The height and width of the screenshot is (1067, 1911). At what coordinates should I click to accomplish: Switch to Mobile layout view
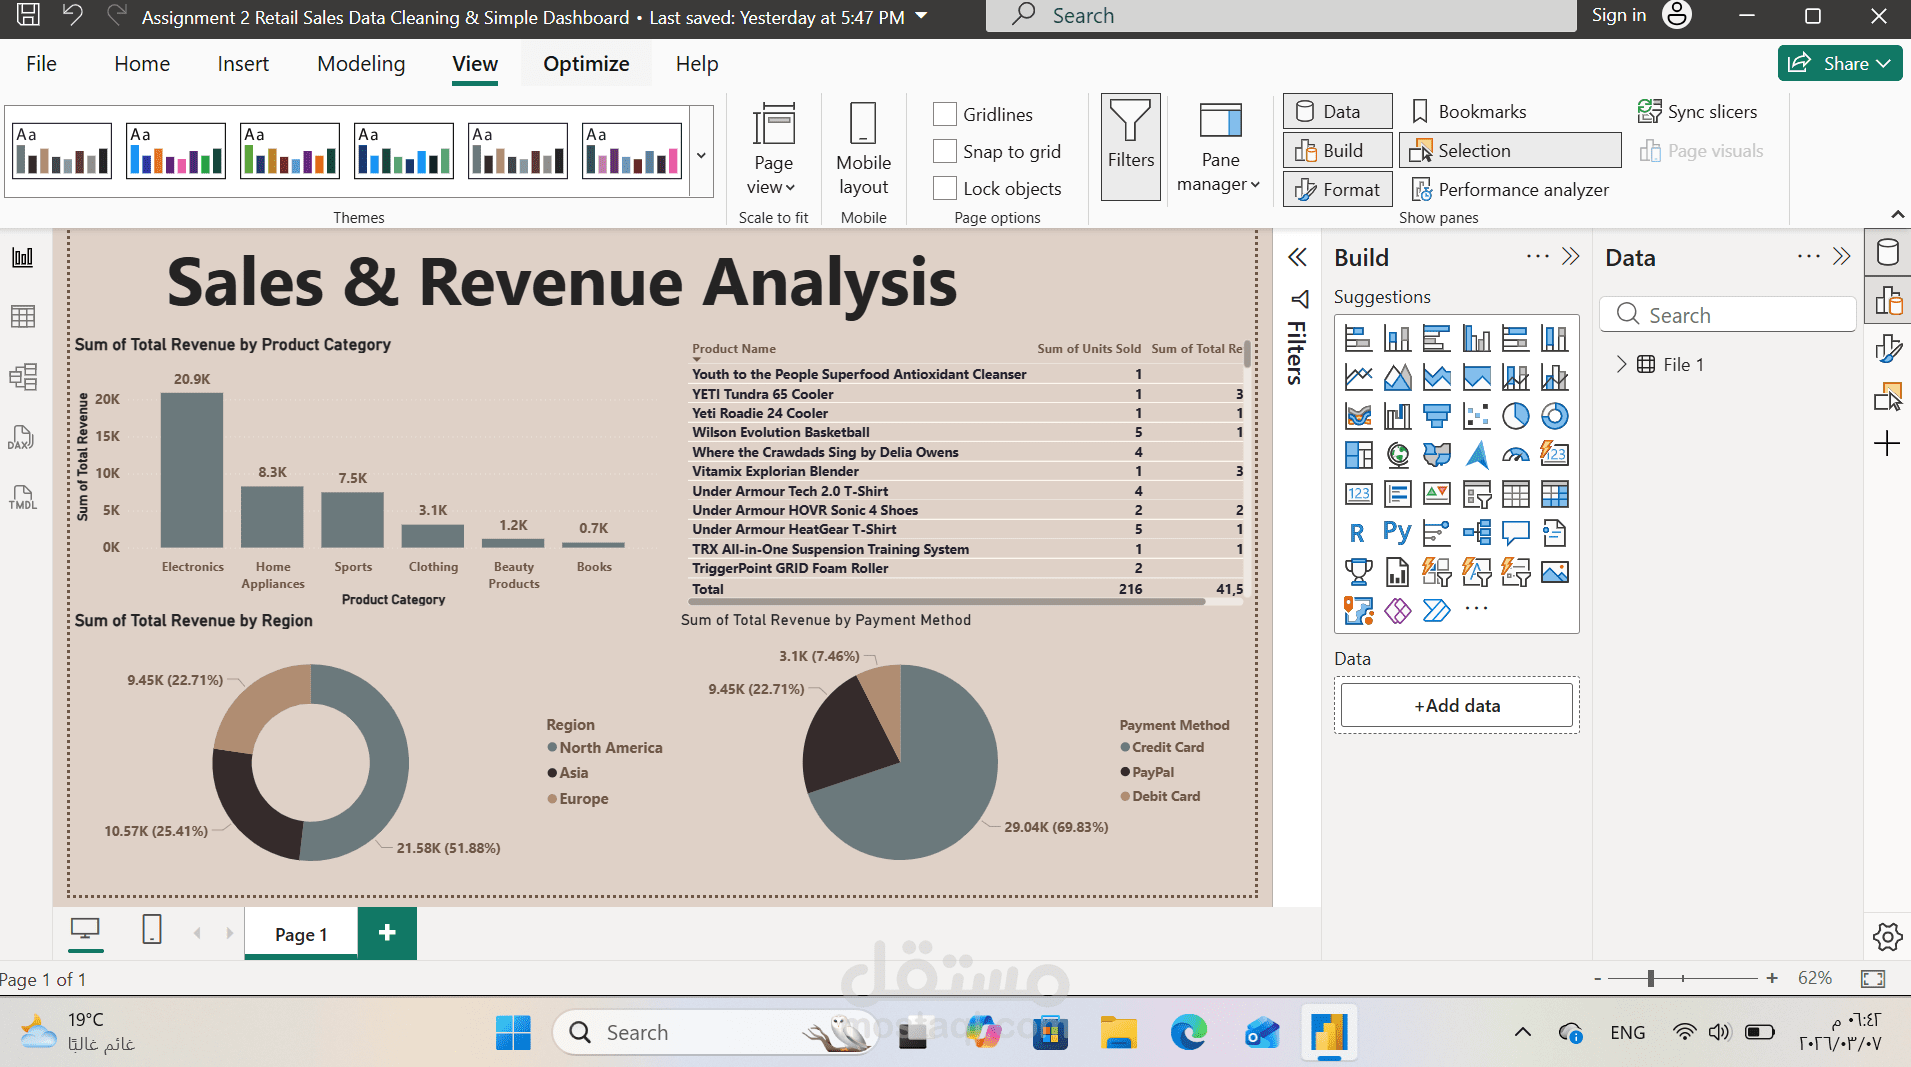click(x=862, y=150)
